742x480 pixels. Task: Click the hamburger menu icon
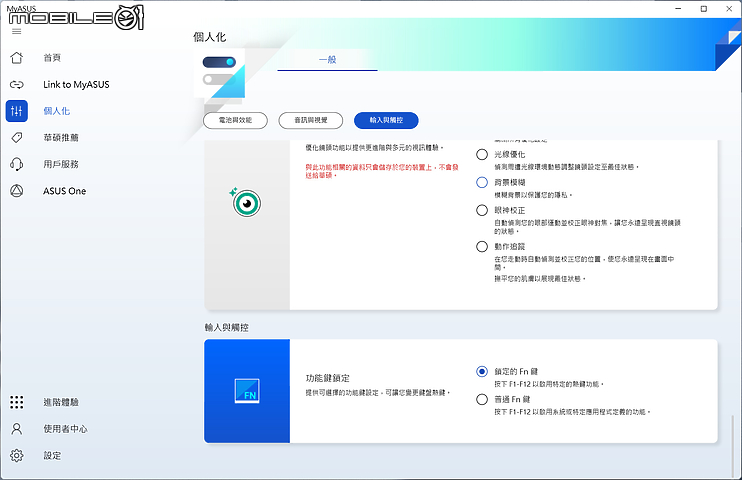pos(17,32)
